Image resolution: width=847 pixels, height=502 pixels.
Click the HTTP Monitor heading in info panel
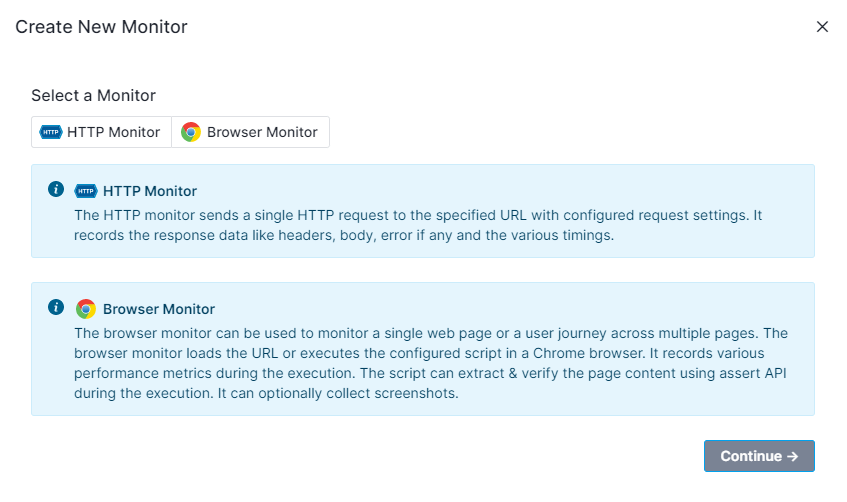tap(150, 191)
